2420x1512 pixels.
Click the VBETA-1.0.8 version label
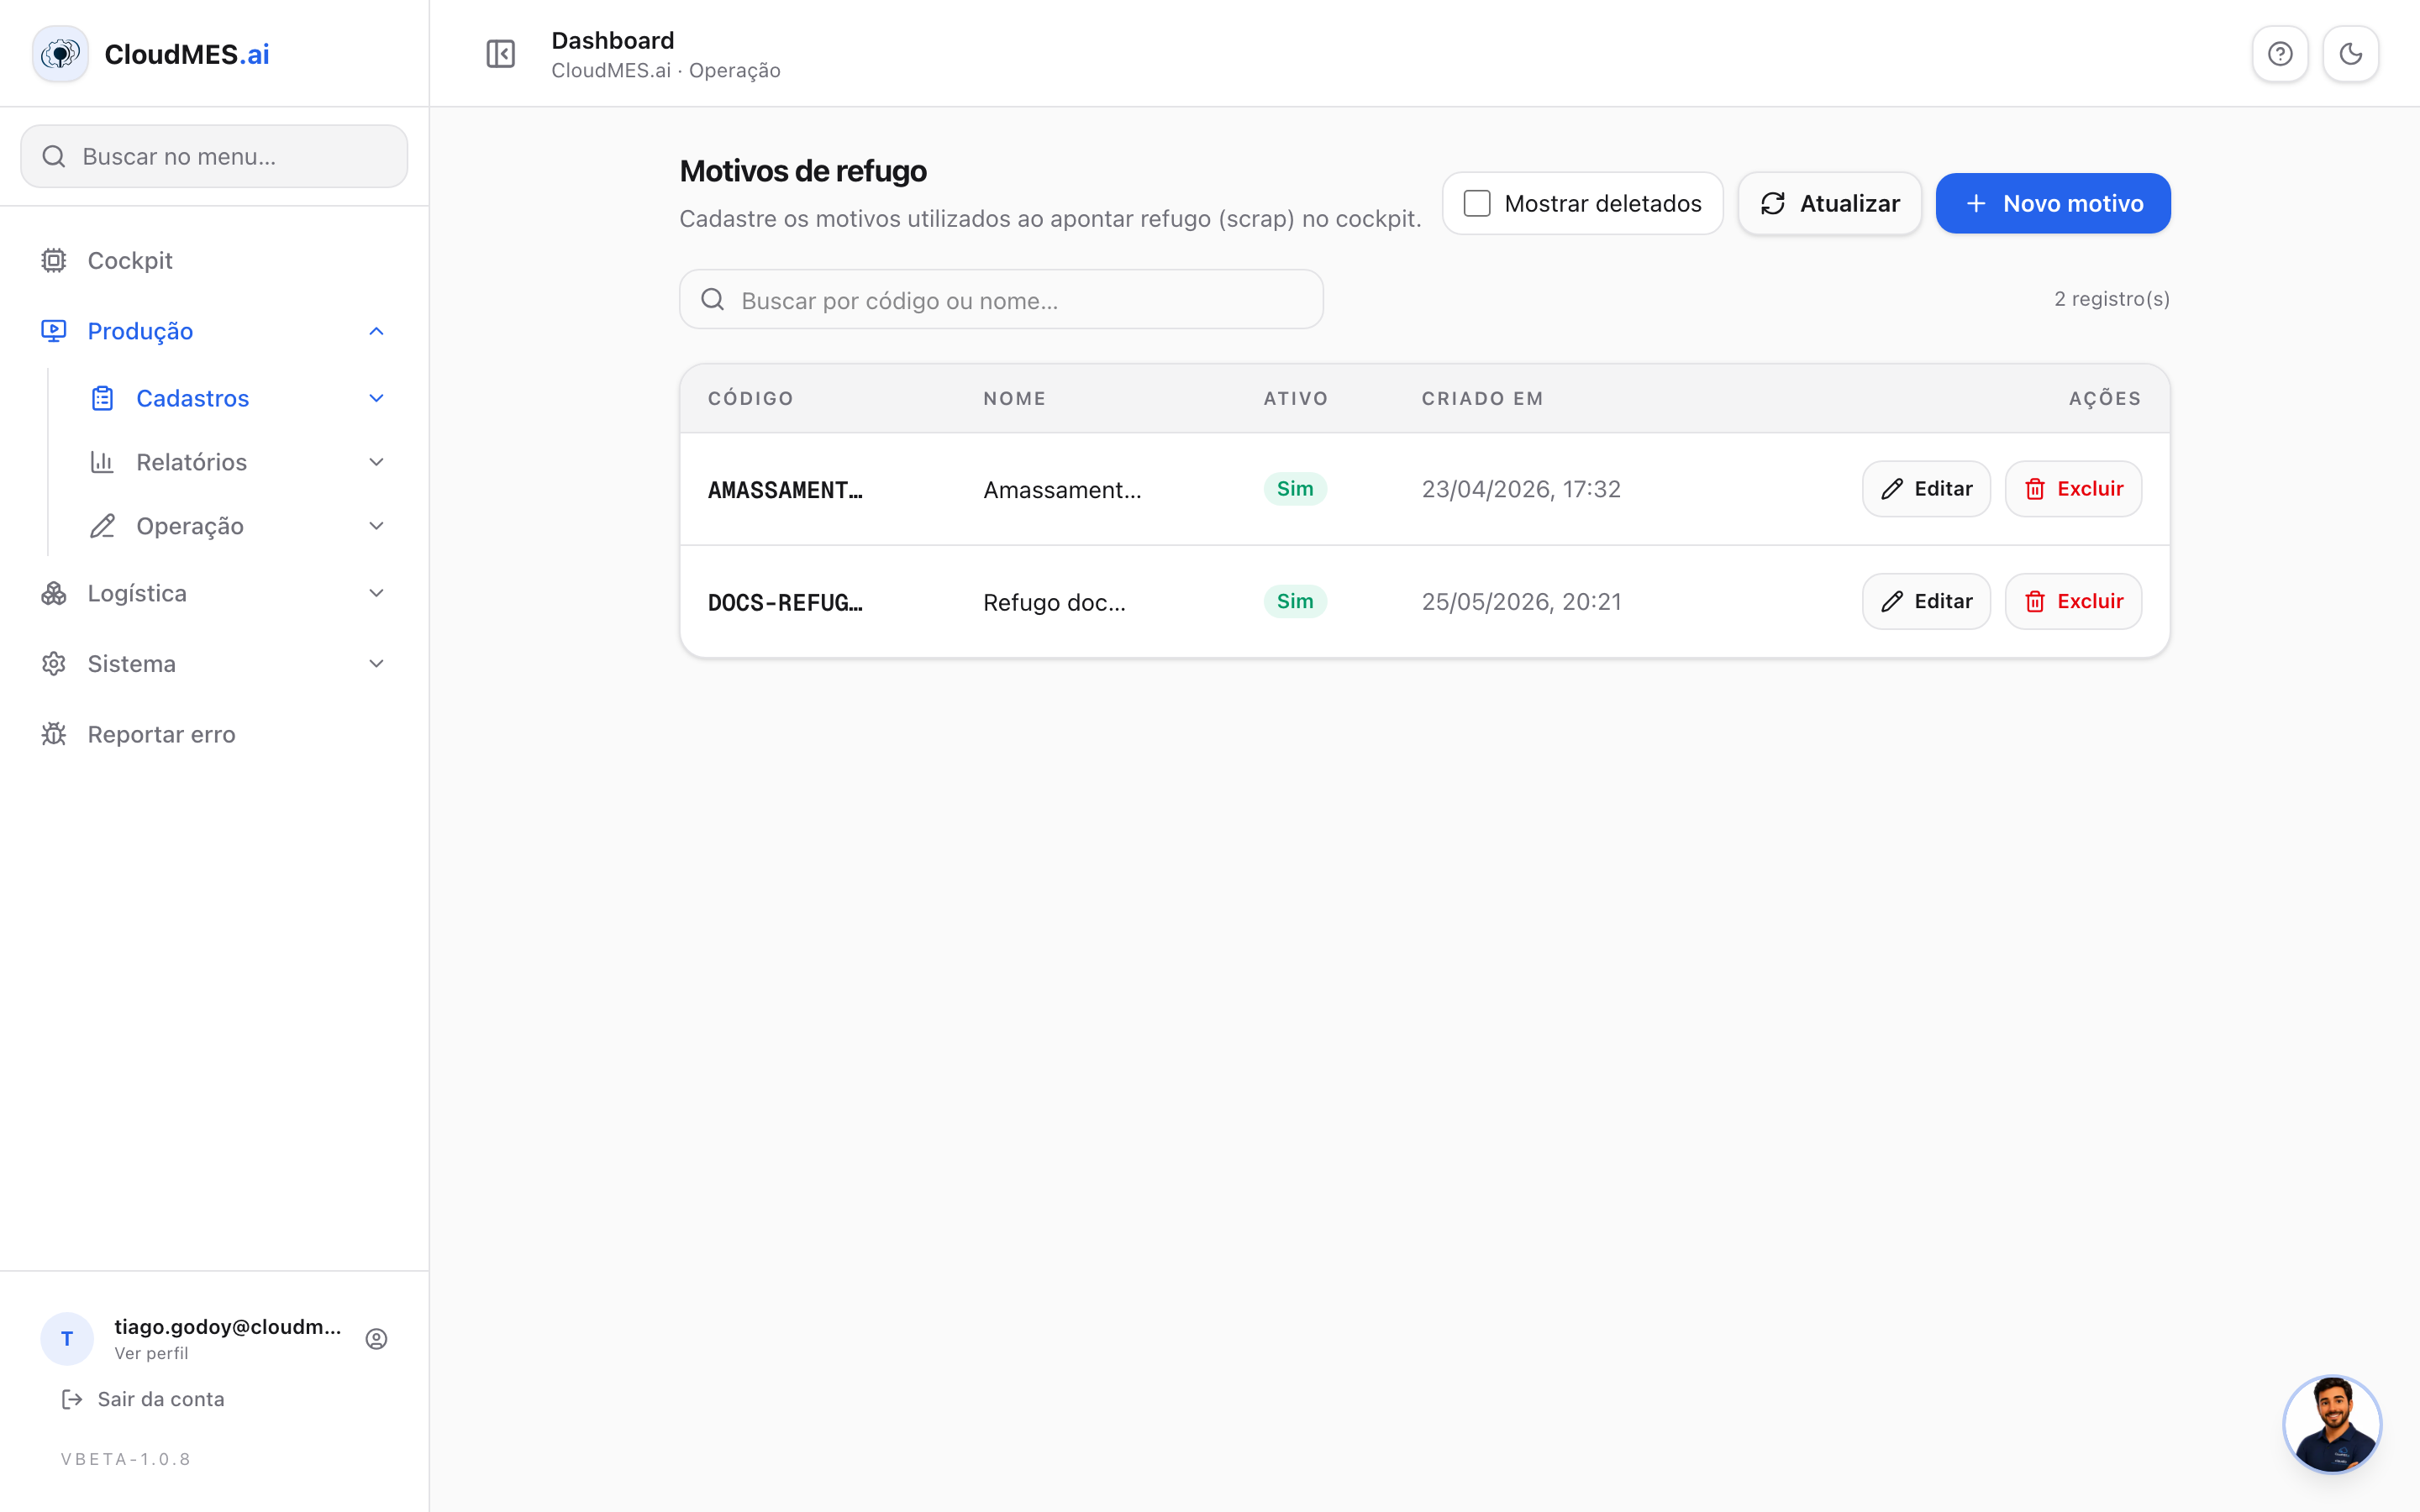click(126, 1459)
